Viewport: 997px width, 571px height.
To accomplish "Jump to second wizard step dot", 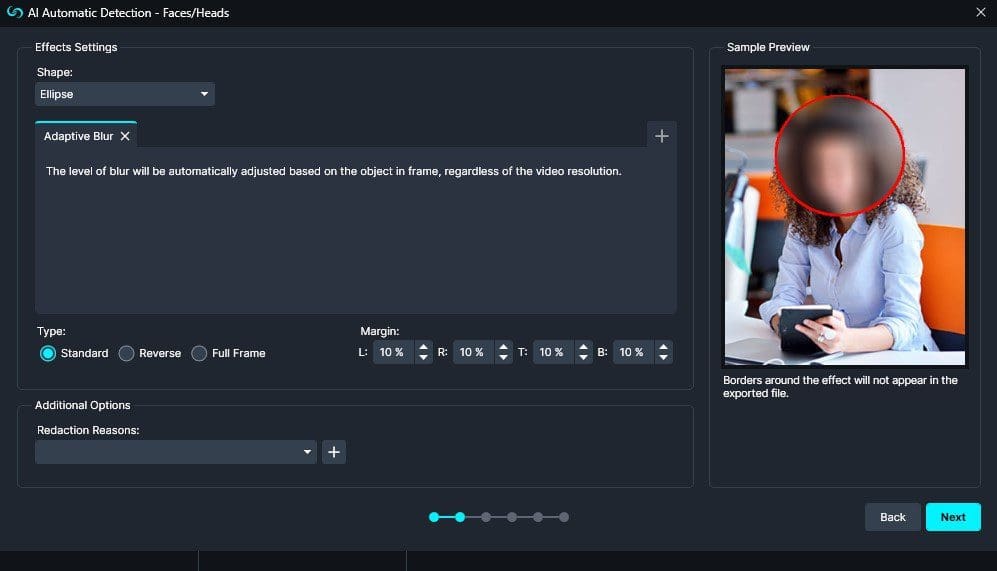I will [460, 517].
